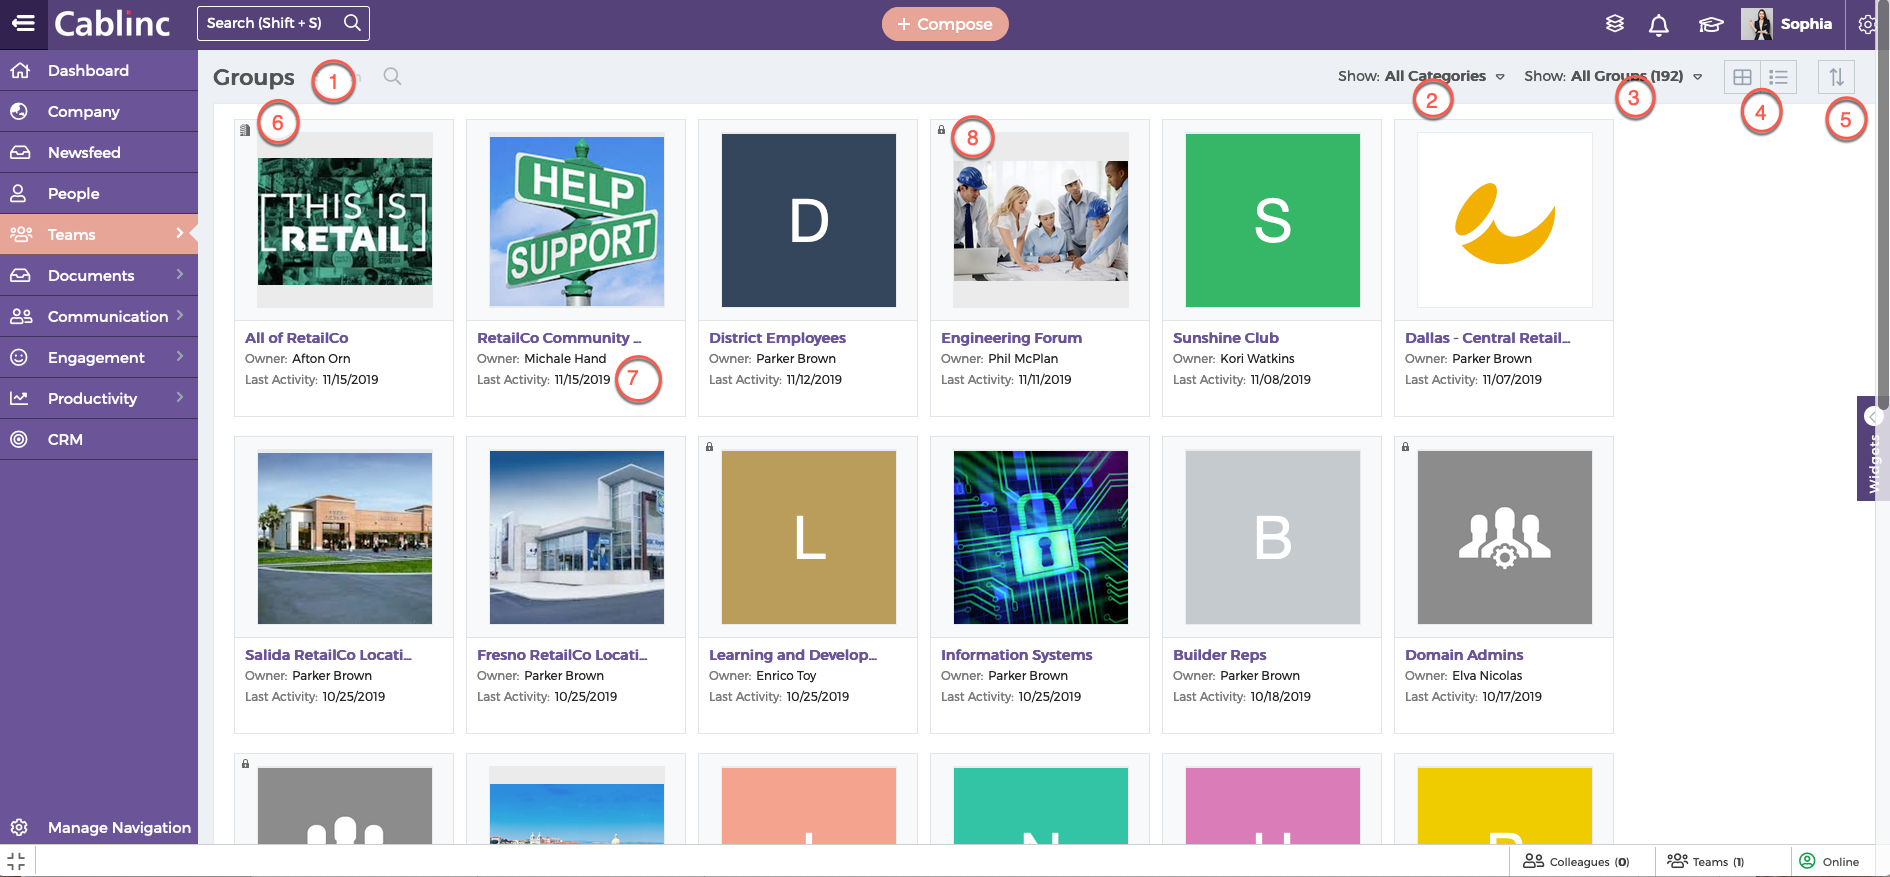Open Colleagues (0) in the status bar
The width and height of the screenshot is (1890, 877).
[1576, 861]
